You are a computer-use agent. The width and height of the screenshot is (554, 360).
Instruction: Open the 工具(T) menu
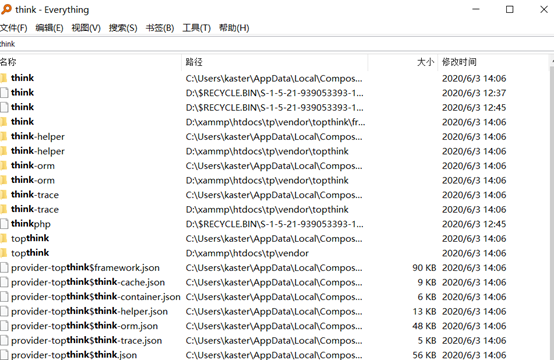[x=196, y=28]
